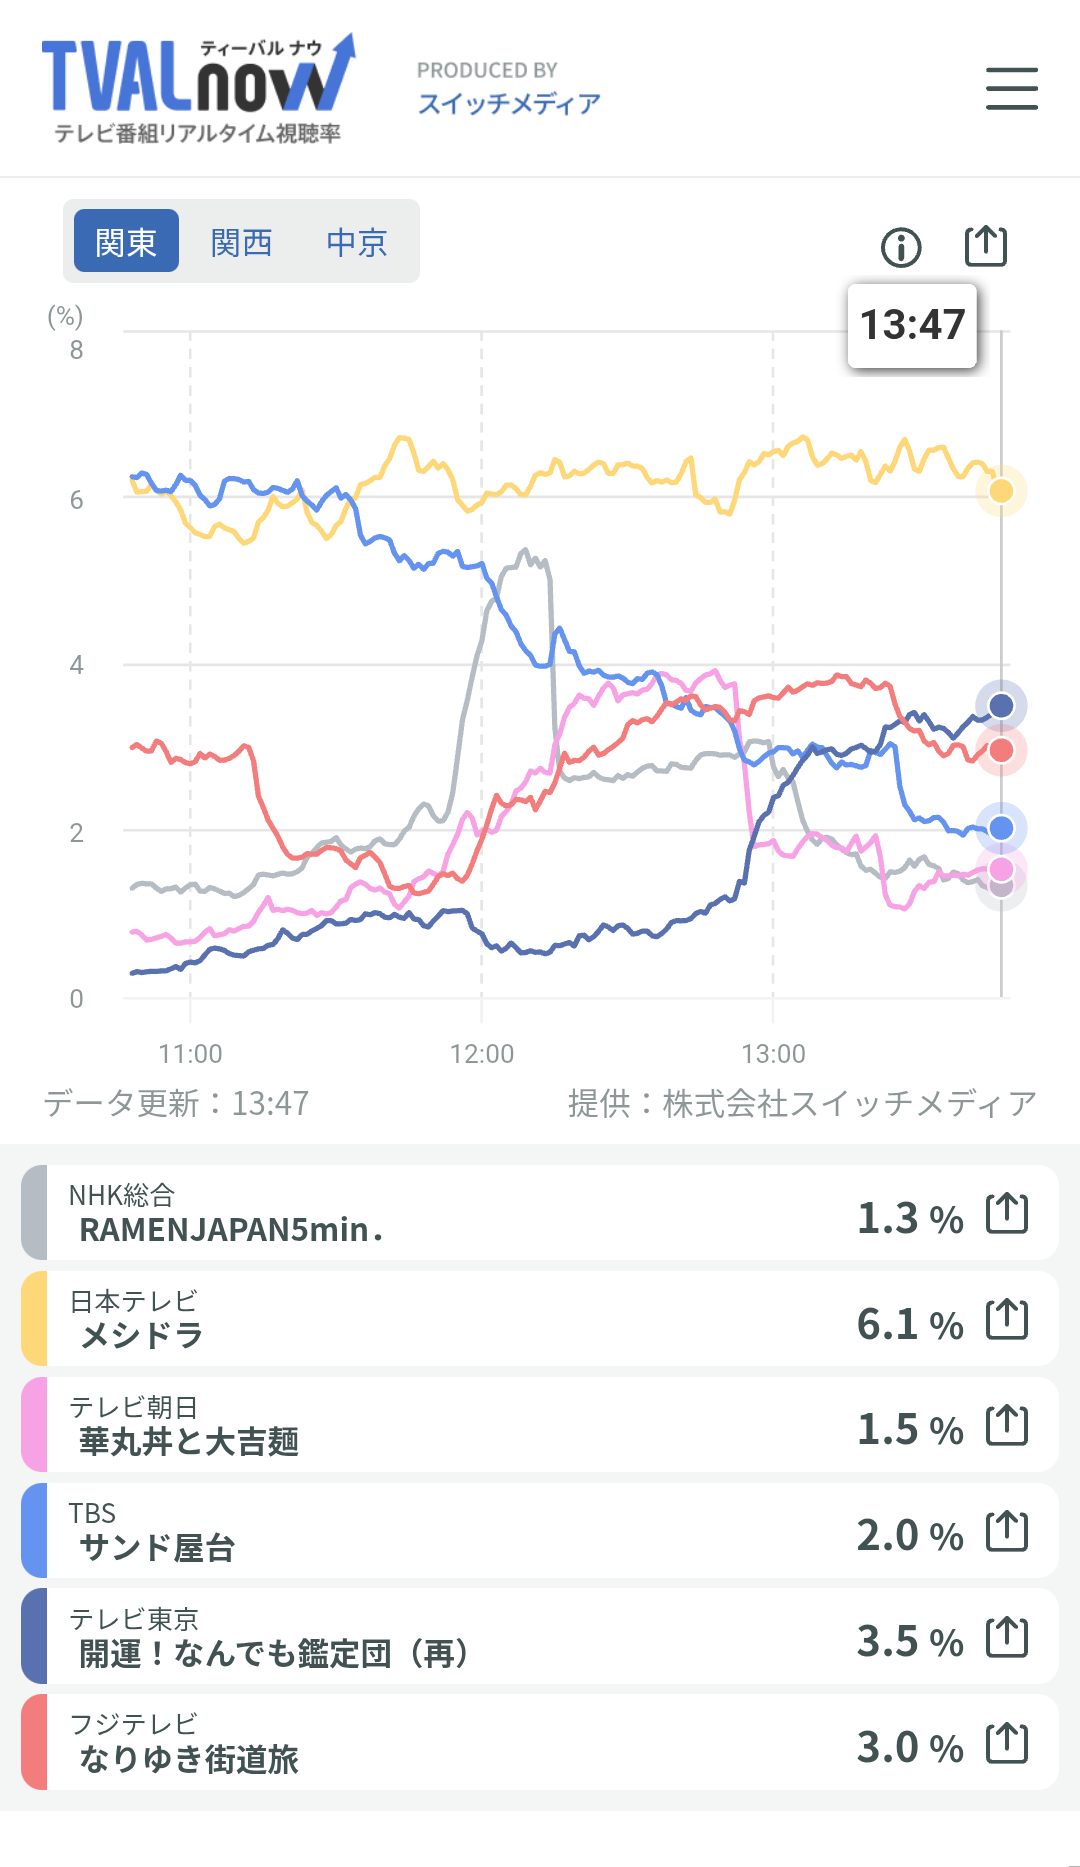The width and height of the screenshot is (1080, 1867).
Task: Switch to the 関西 region tab
Action: [x=242, y=241]
